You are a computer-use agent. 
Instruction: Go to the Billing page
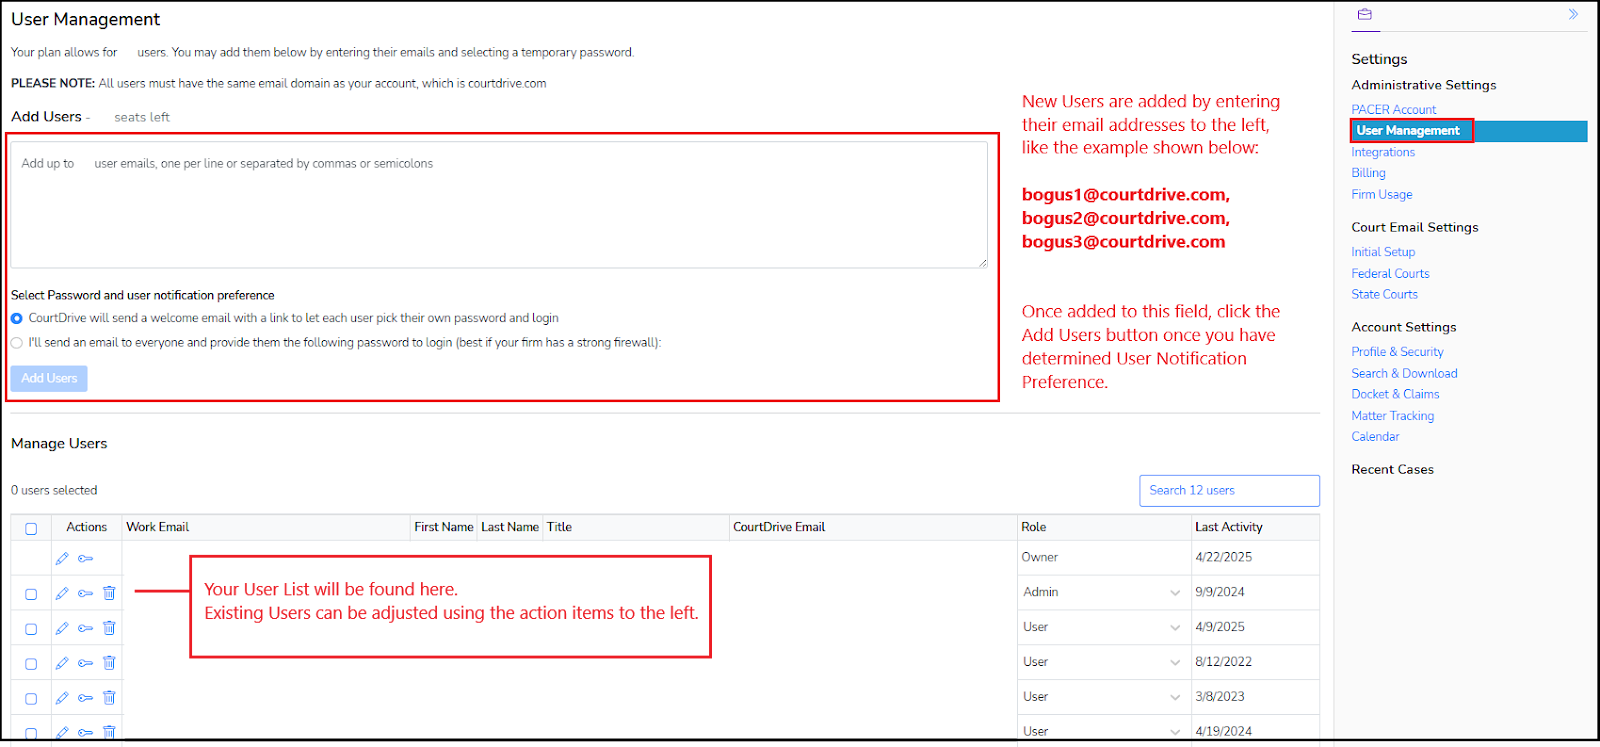coord(1368,173)
